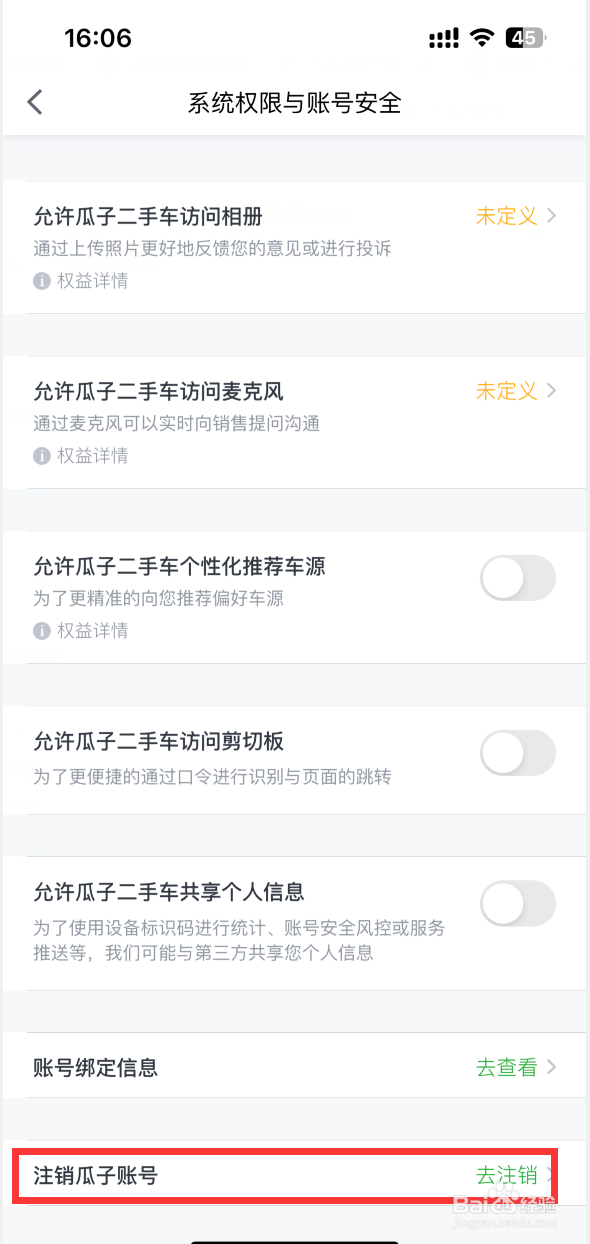Open chevron next to 访问相册 未定义

[551, 216]
